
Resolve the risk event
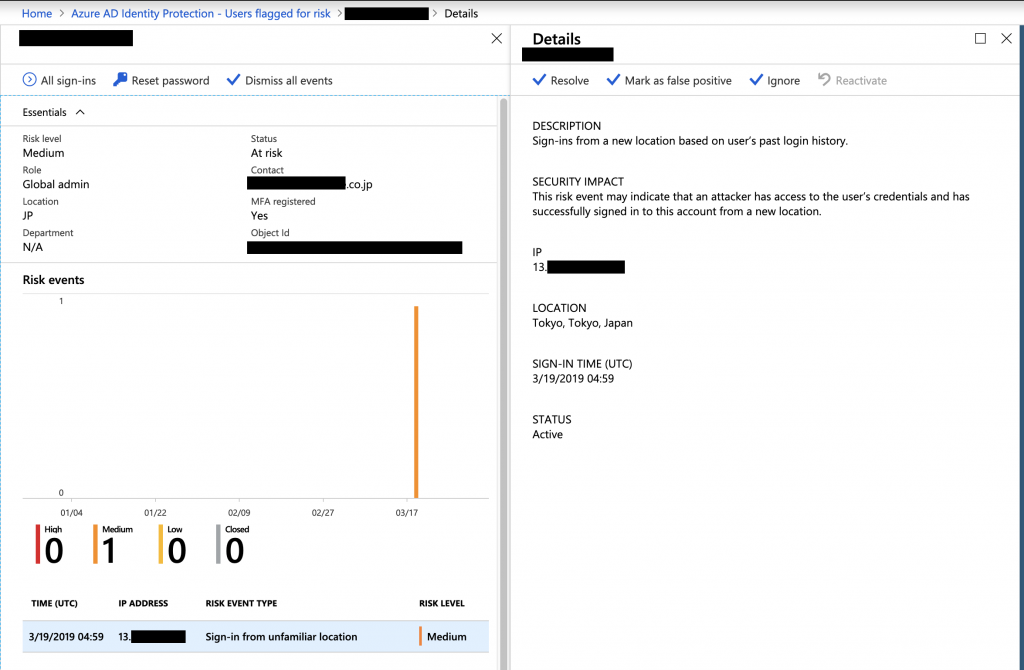(x=561, y=80)
